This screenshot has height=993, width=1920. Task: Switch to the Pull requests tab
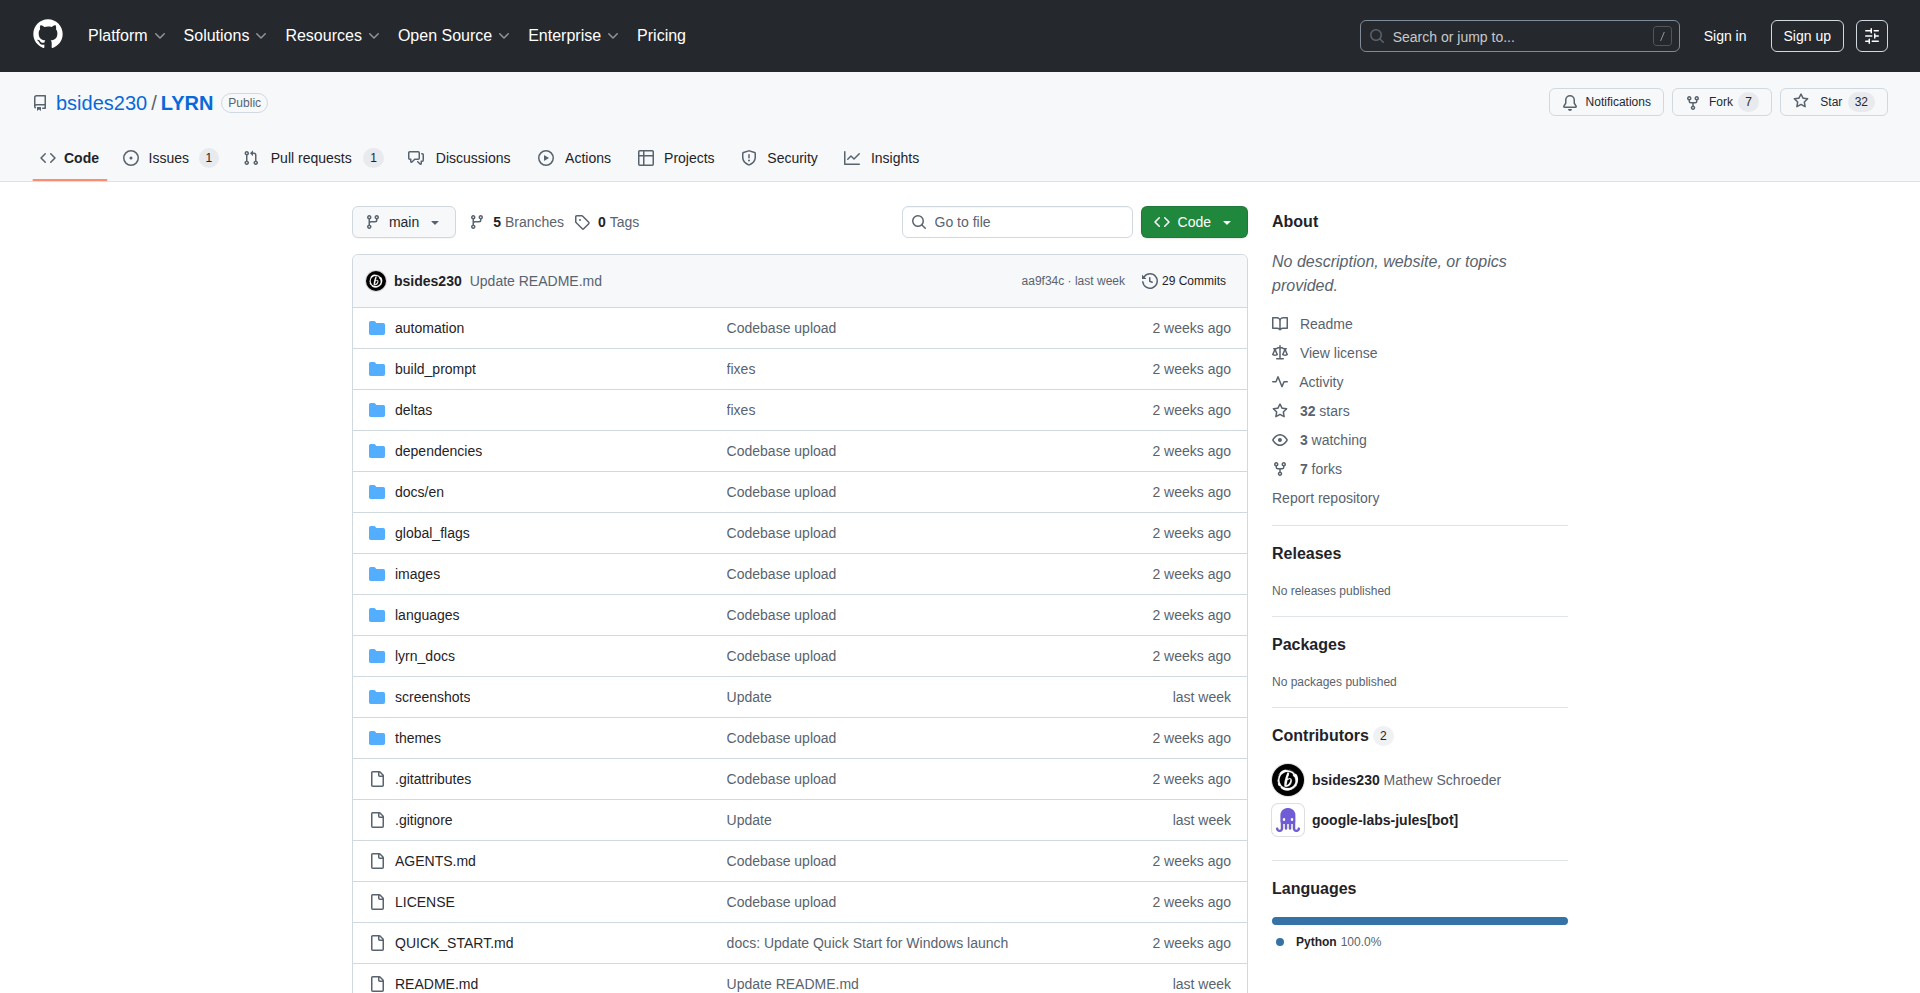point(312,158)
